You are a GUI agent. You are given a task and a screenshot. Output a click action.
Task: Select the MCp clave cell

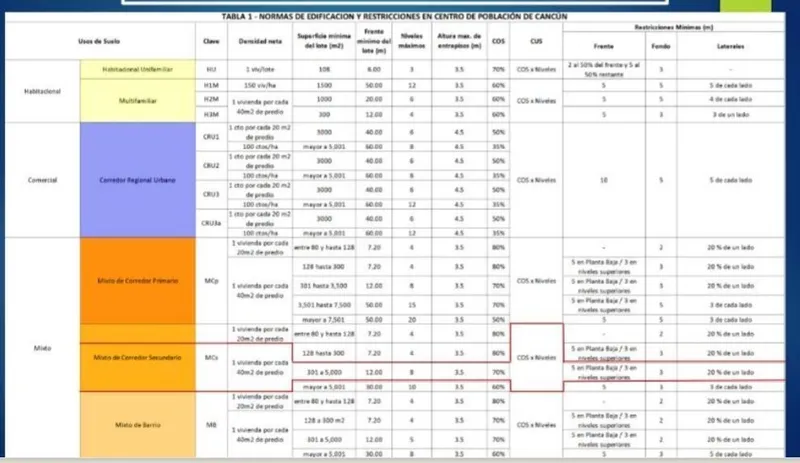(x=211, y=281)
